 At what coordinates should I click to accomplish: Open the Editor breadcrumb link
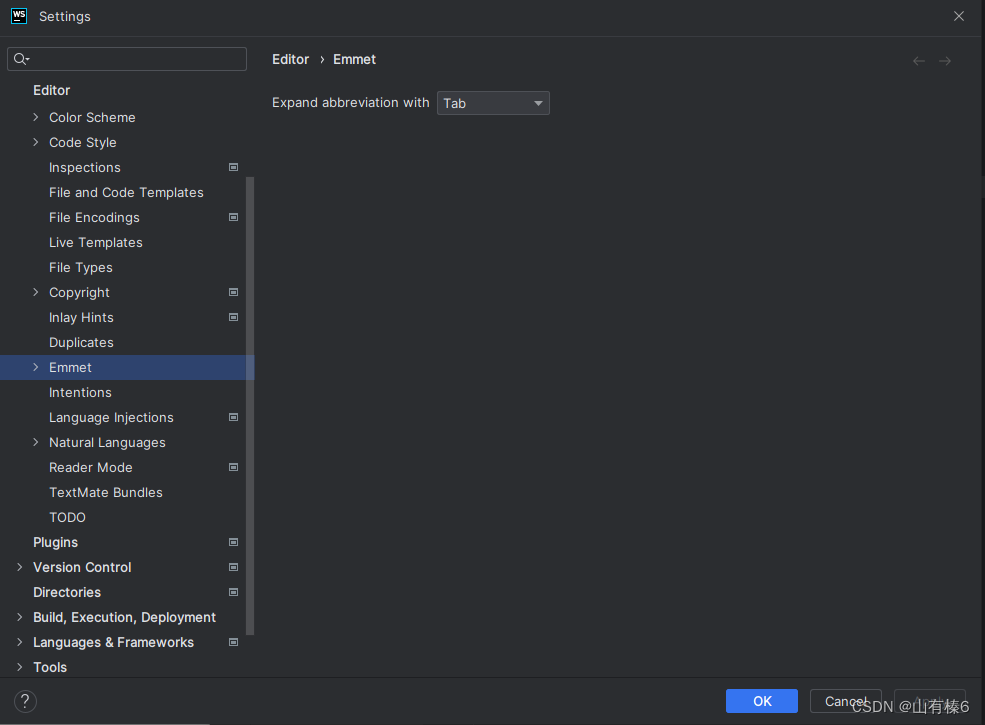click(x=290, y=59)
